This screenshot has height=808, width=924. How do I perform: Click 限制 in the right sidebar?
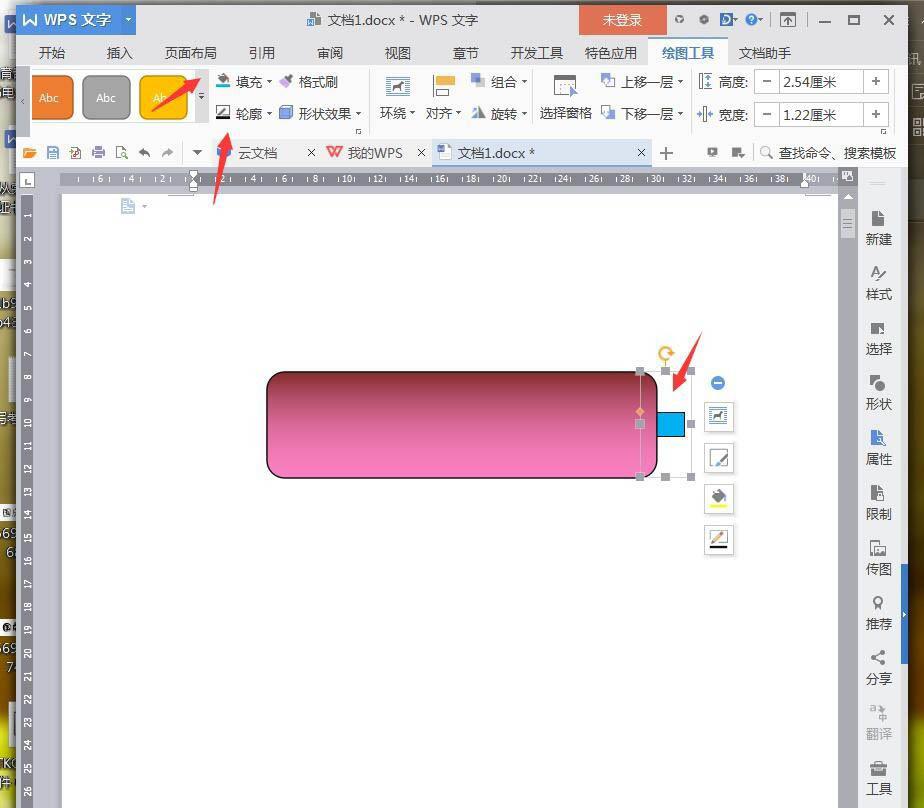pyautogui.click(x=878, y=502)
